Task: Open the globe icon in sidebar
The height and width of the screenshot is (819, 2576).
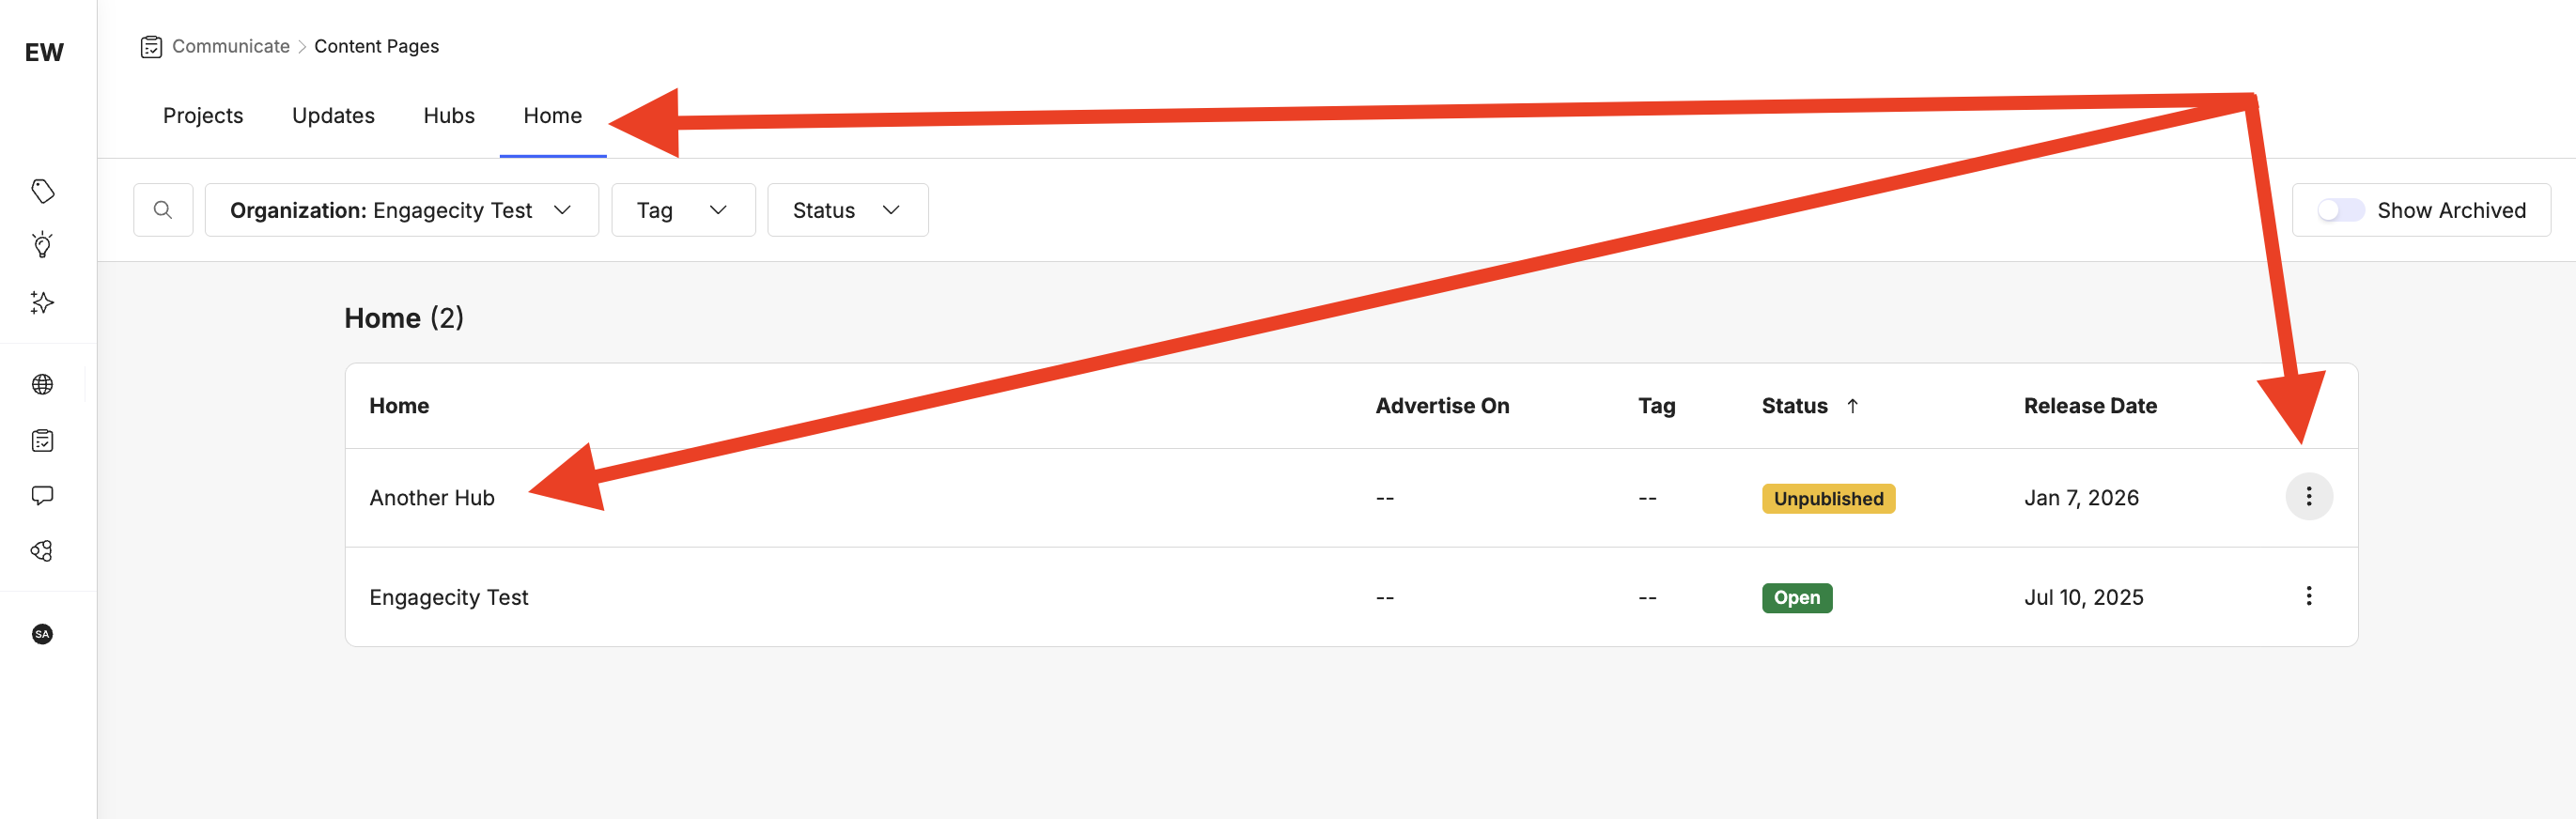Action: pos(42,384)
